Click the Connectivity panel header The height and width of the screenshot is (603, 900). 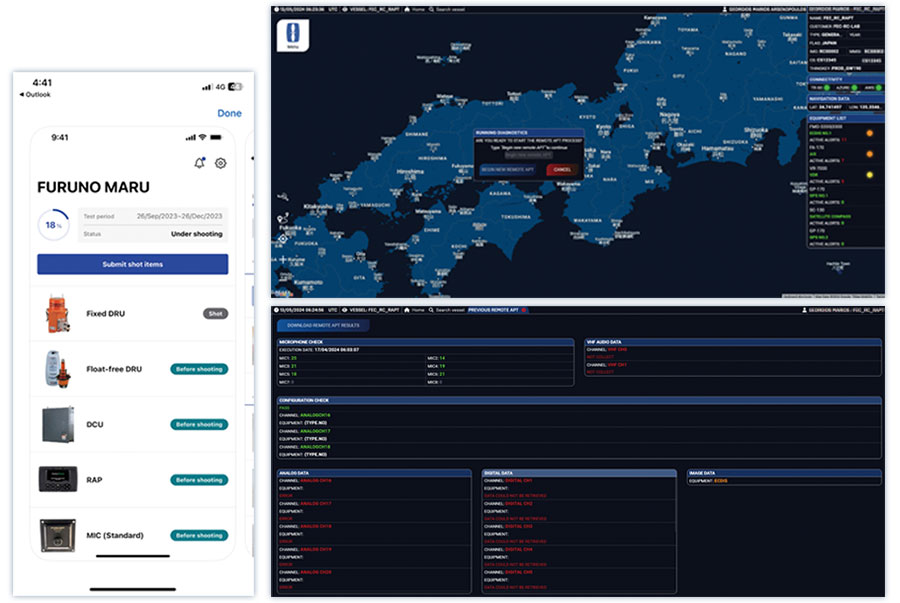click(845, 80)
